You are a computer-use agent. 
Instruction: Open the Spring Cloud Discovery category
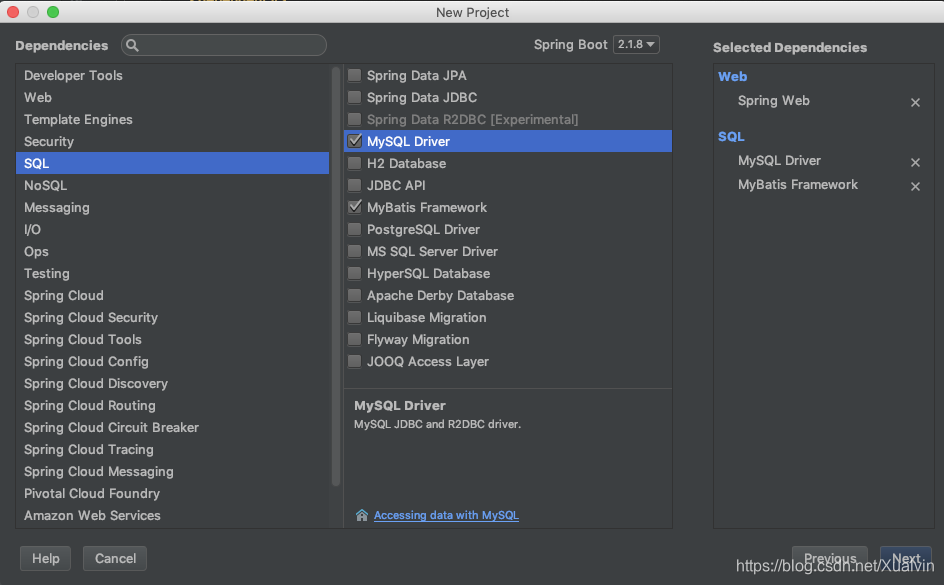[x=172, y=383]
